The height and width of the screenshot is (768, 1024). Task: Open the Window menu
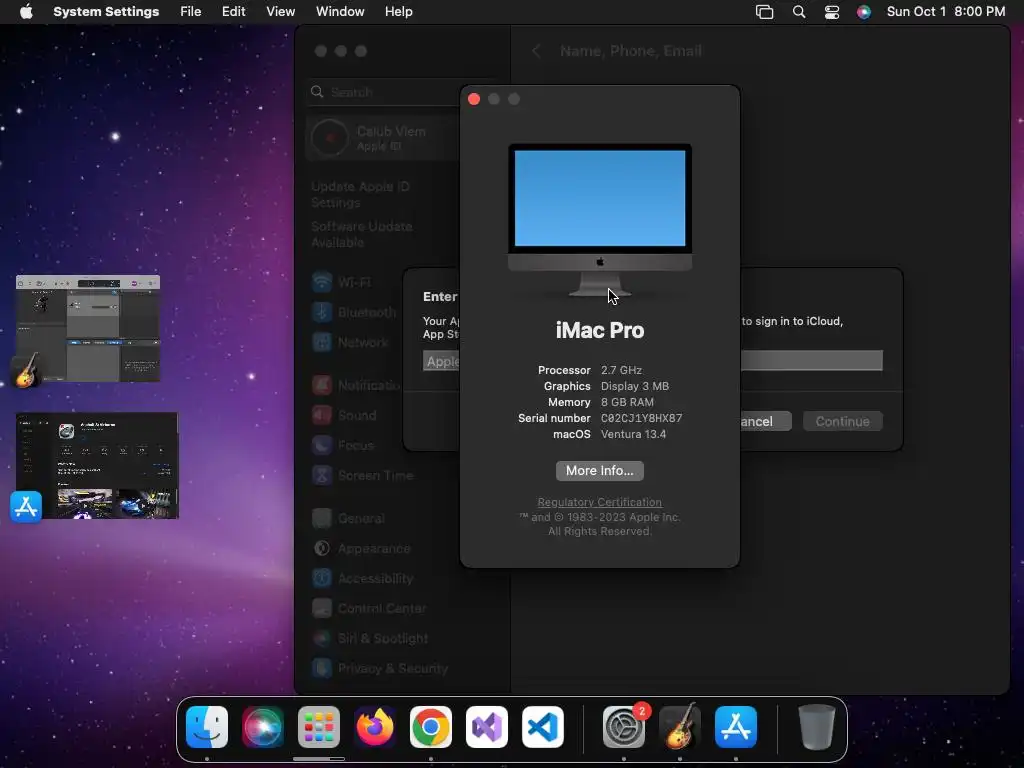pos(340,12)
